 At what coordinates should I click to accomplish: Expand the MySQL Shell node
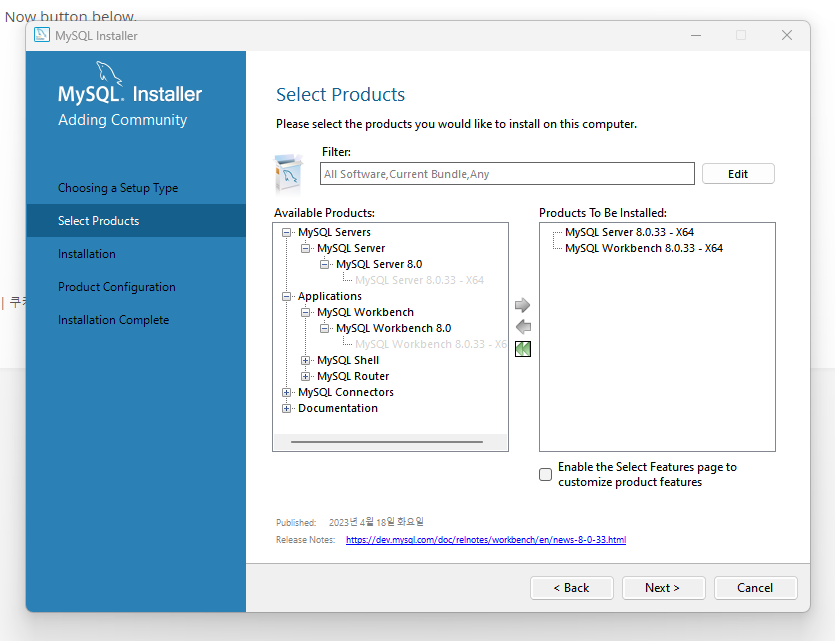[x=305, y=360]
